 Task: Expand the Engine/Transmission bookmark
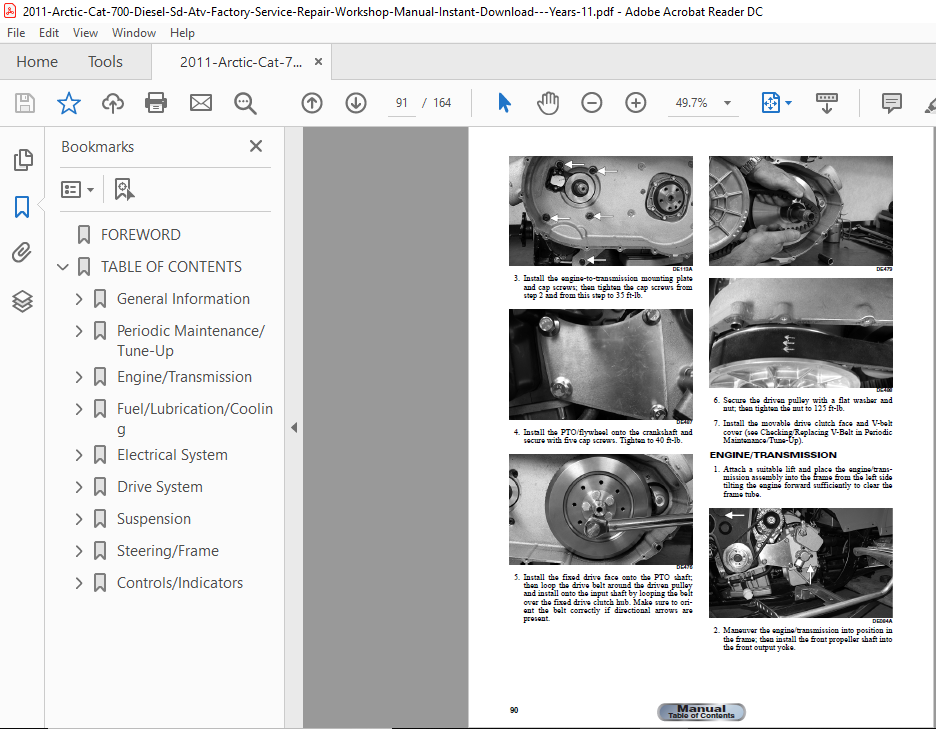point(79,377)
